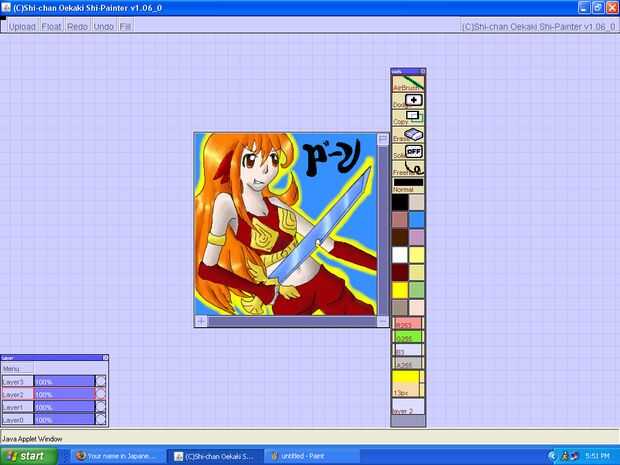Pick the dark red maroon swatch
The height and width of the screenshot is (465, 620).
tap(400, 272)
